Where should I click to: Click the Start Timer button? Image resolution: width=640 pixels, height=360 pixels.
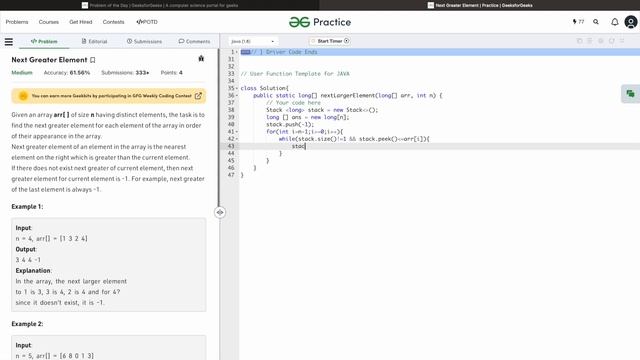(330, 41)
